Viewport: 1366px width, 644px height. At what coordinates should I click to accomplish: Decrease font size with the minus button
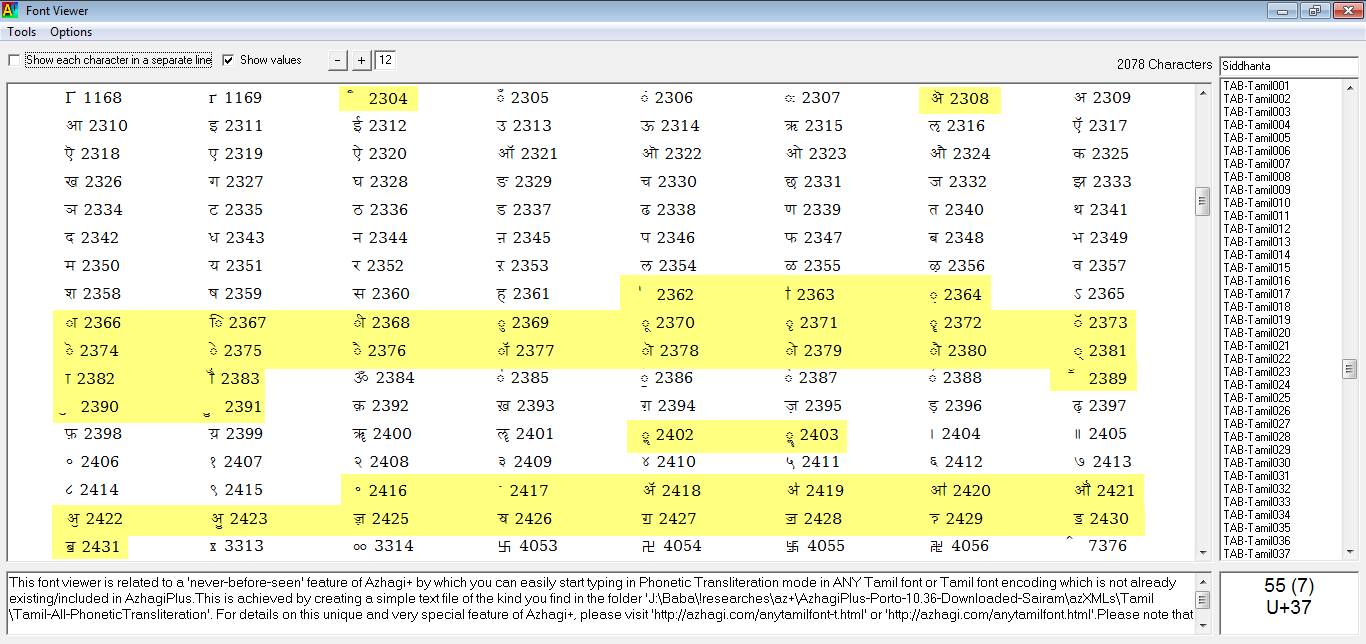[x=338, y=60]
